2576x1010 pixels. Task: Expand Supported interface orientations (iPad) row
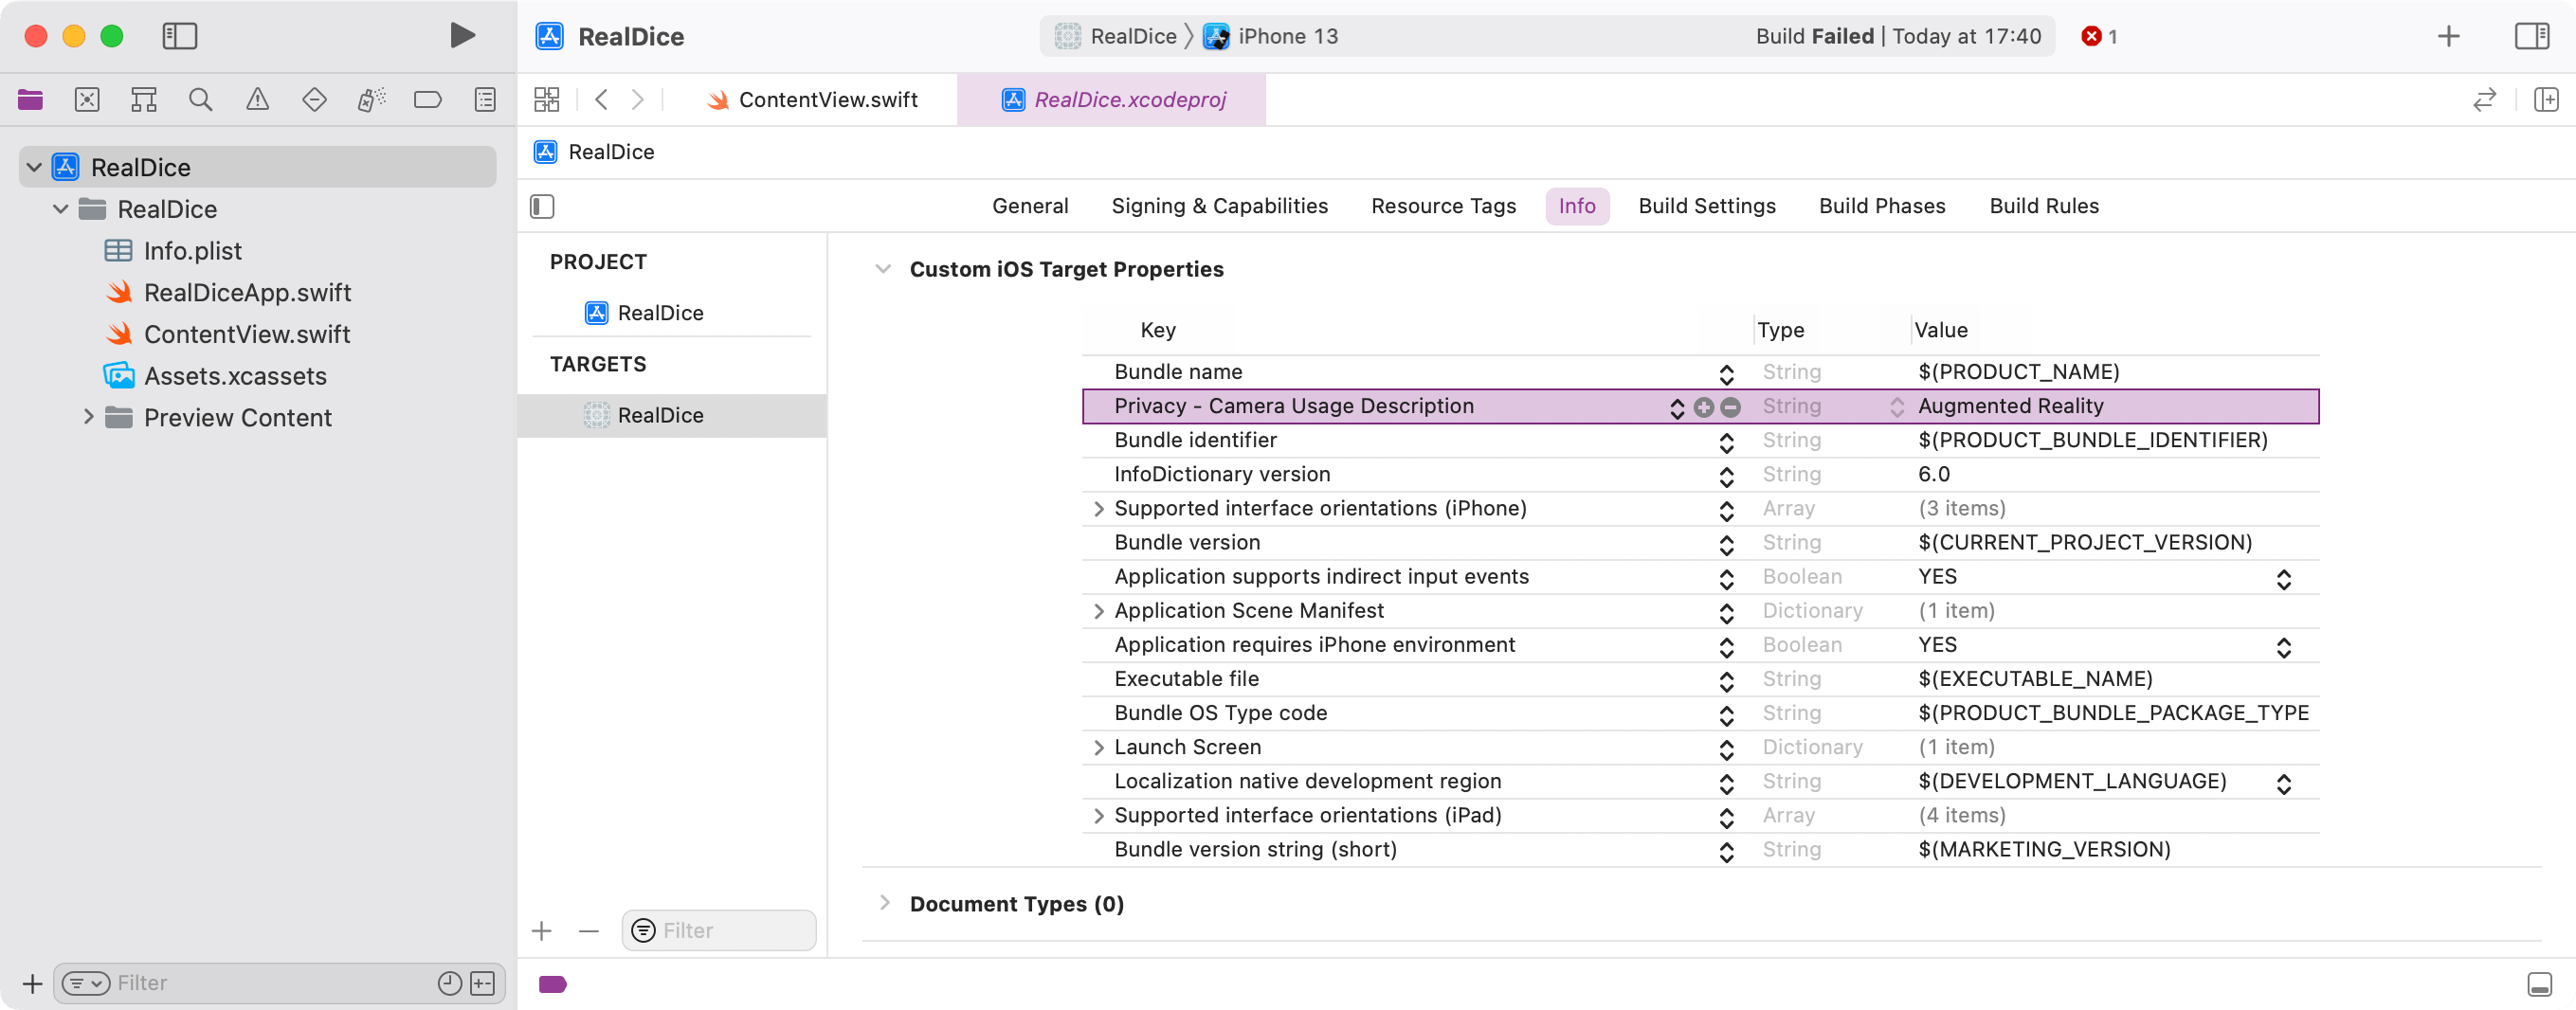pyautogui.click(x=1099, y=815)
